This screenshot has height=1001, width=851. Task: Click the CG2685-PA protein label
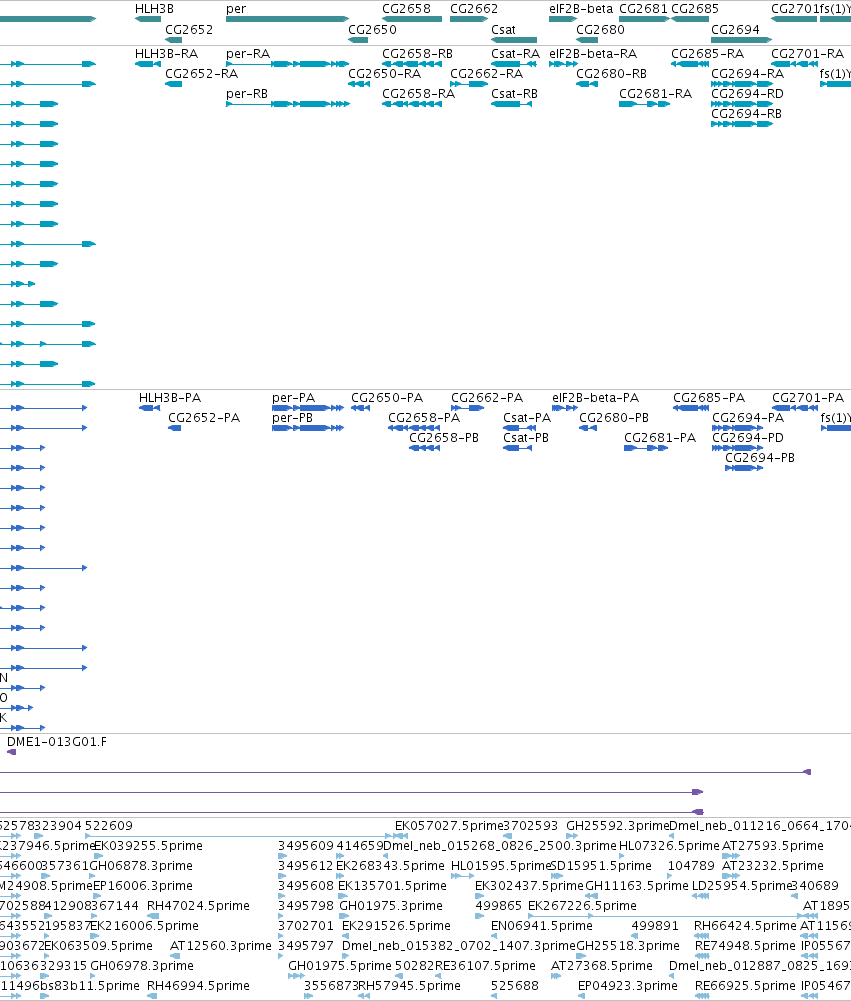(x=709, y=398)
